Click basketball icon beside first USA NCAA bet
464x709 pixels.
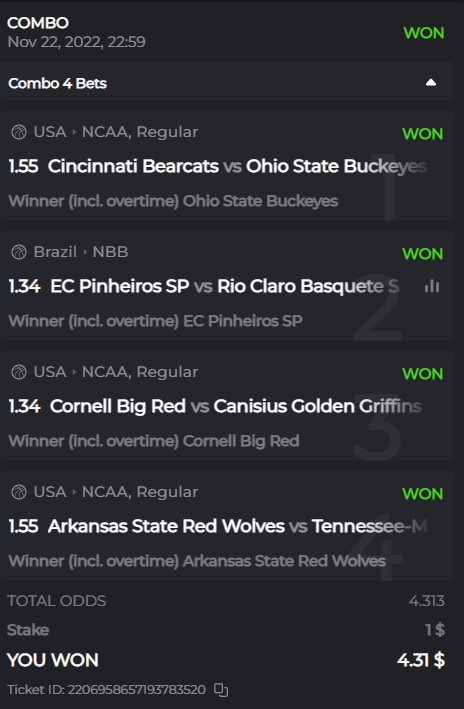pyautogui.click(x=19, y=132)
